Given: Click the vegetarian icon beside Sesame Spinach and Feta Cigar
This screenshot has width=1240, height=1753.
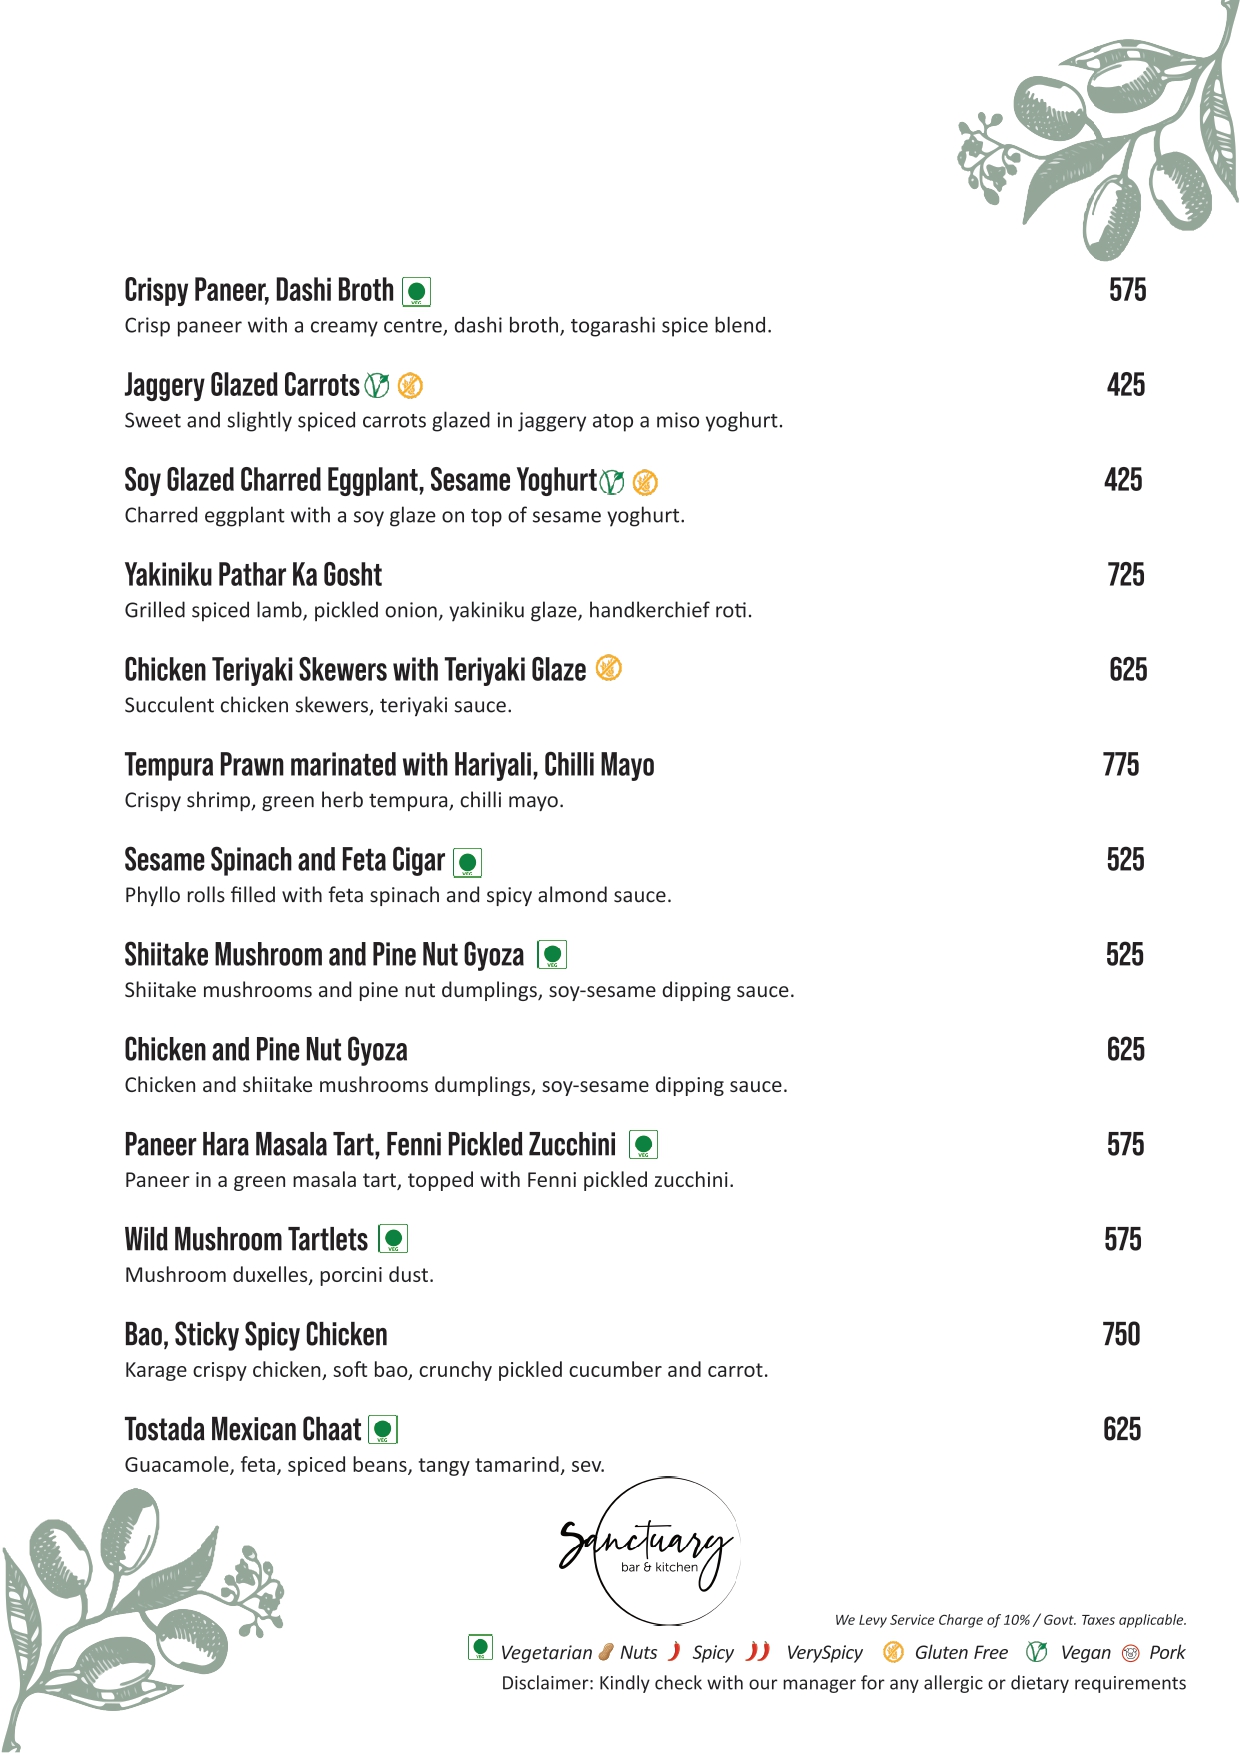Looking at the screenshot, I should point(467,862).
